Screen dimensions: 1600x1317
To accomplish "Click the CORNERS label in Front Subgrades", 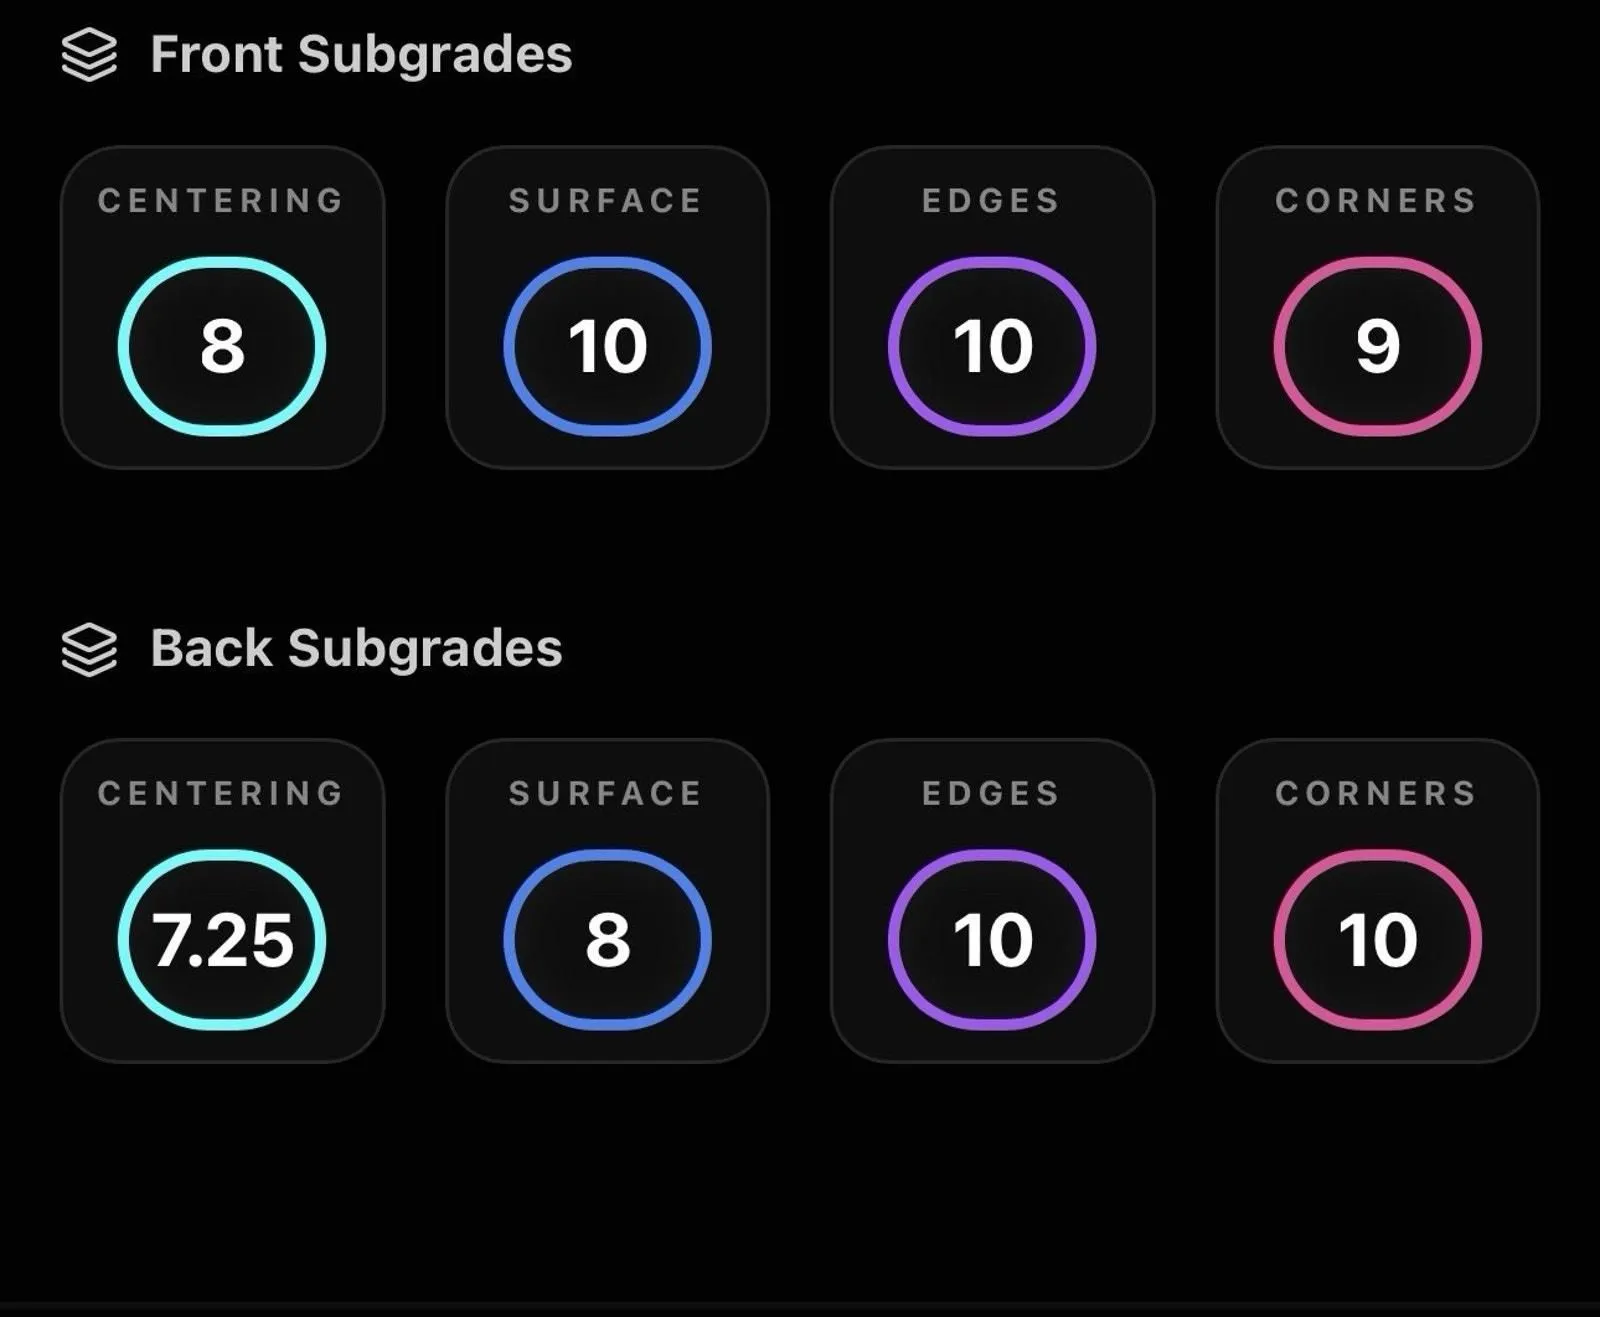I will click(x=1376, y=200).
